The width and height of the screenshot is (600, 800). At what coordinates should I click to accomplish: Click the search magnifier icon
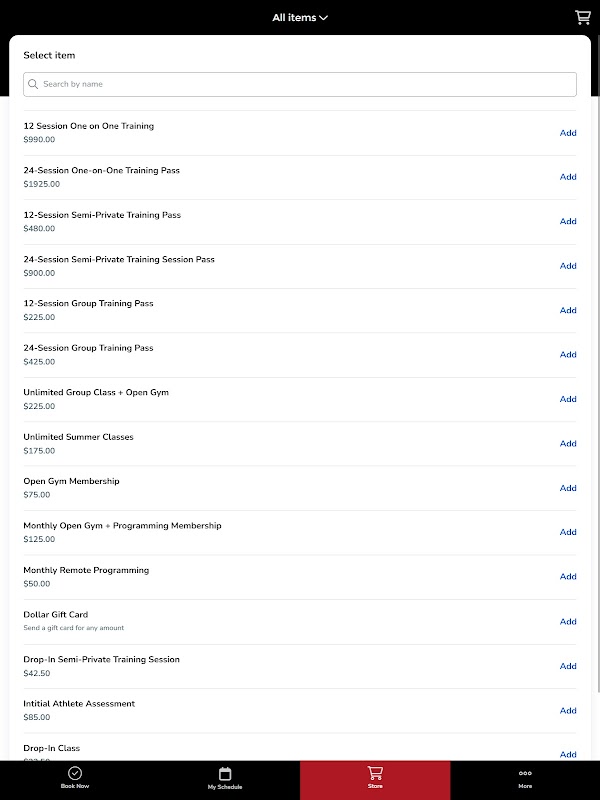pyautogui.click(x=34, y=84)
